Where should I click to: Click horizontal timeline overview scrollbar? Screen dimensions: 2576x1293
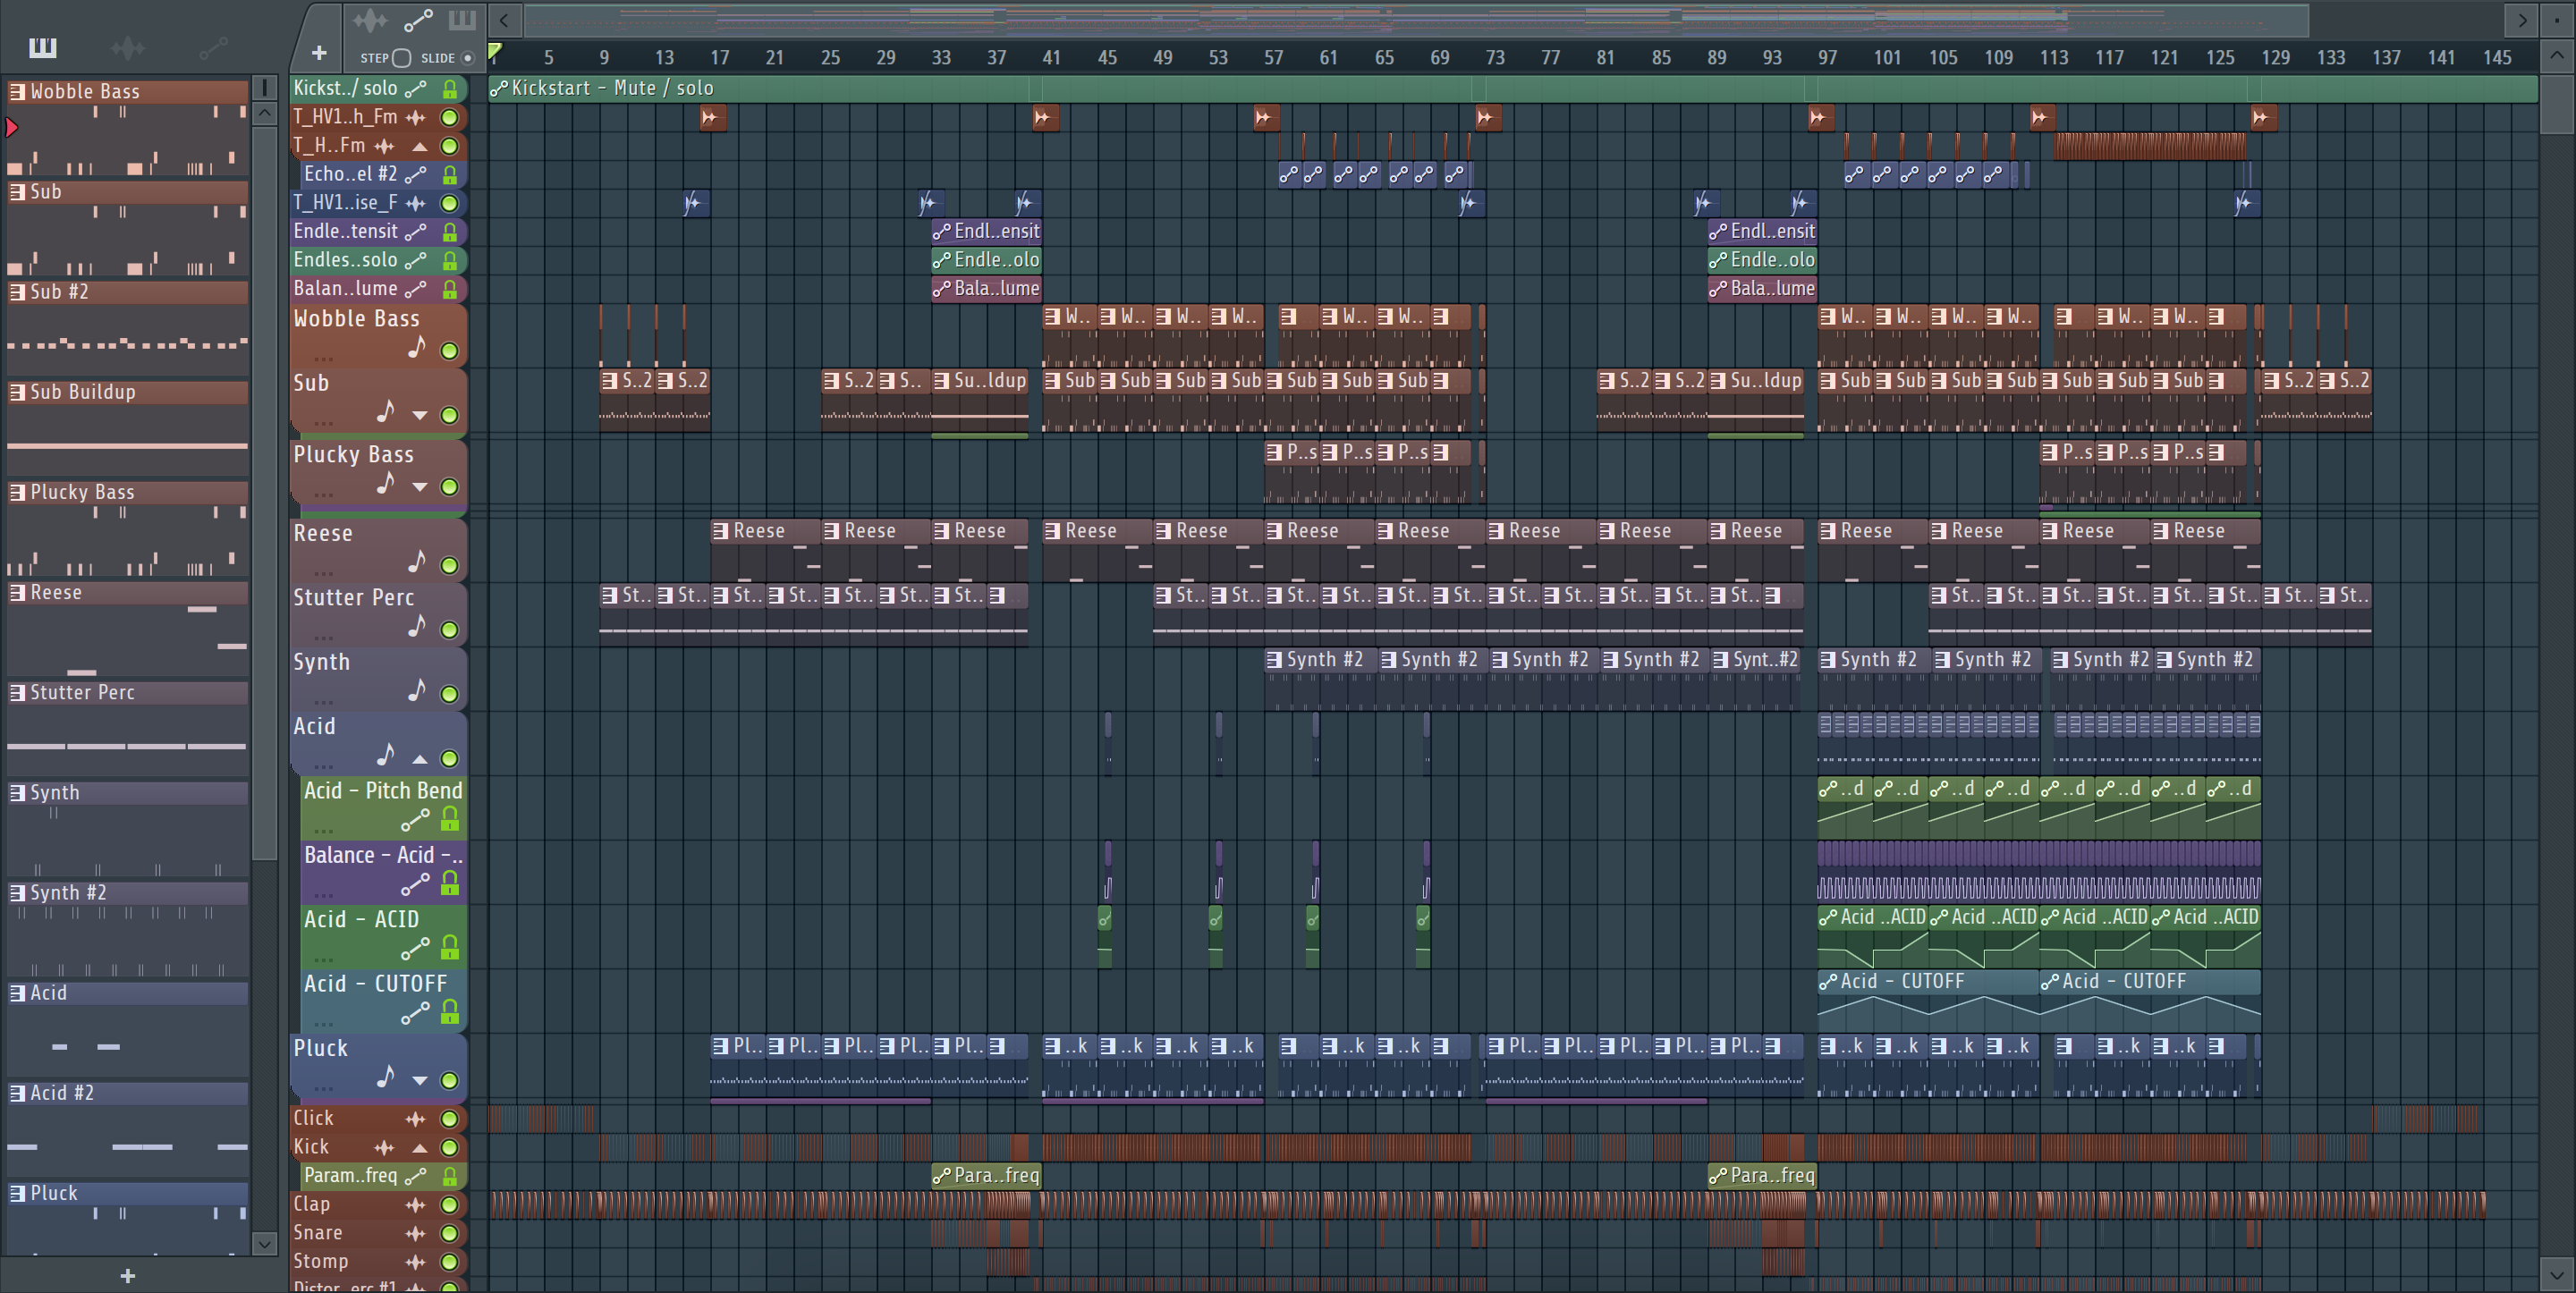coord(1416,19)
